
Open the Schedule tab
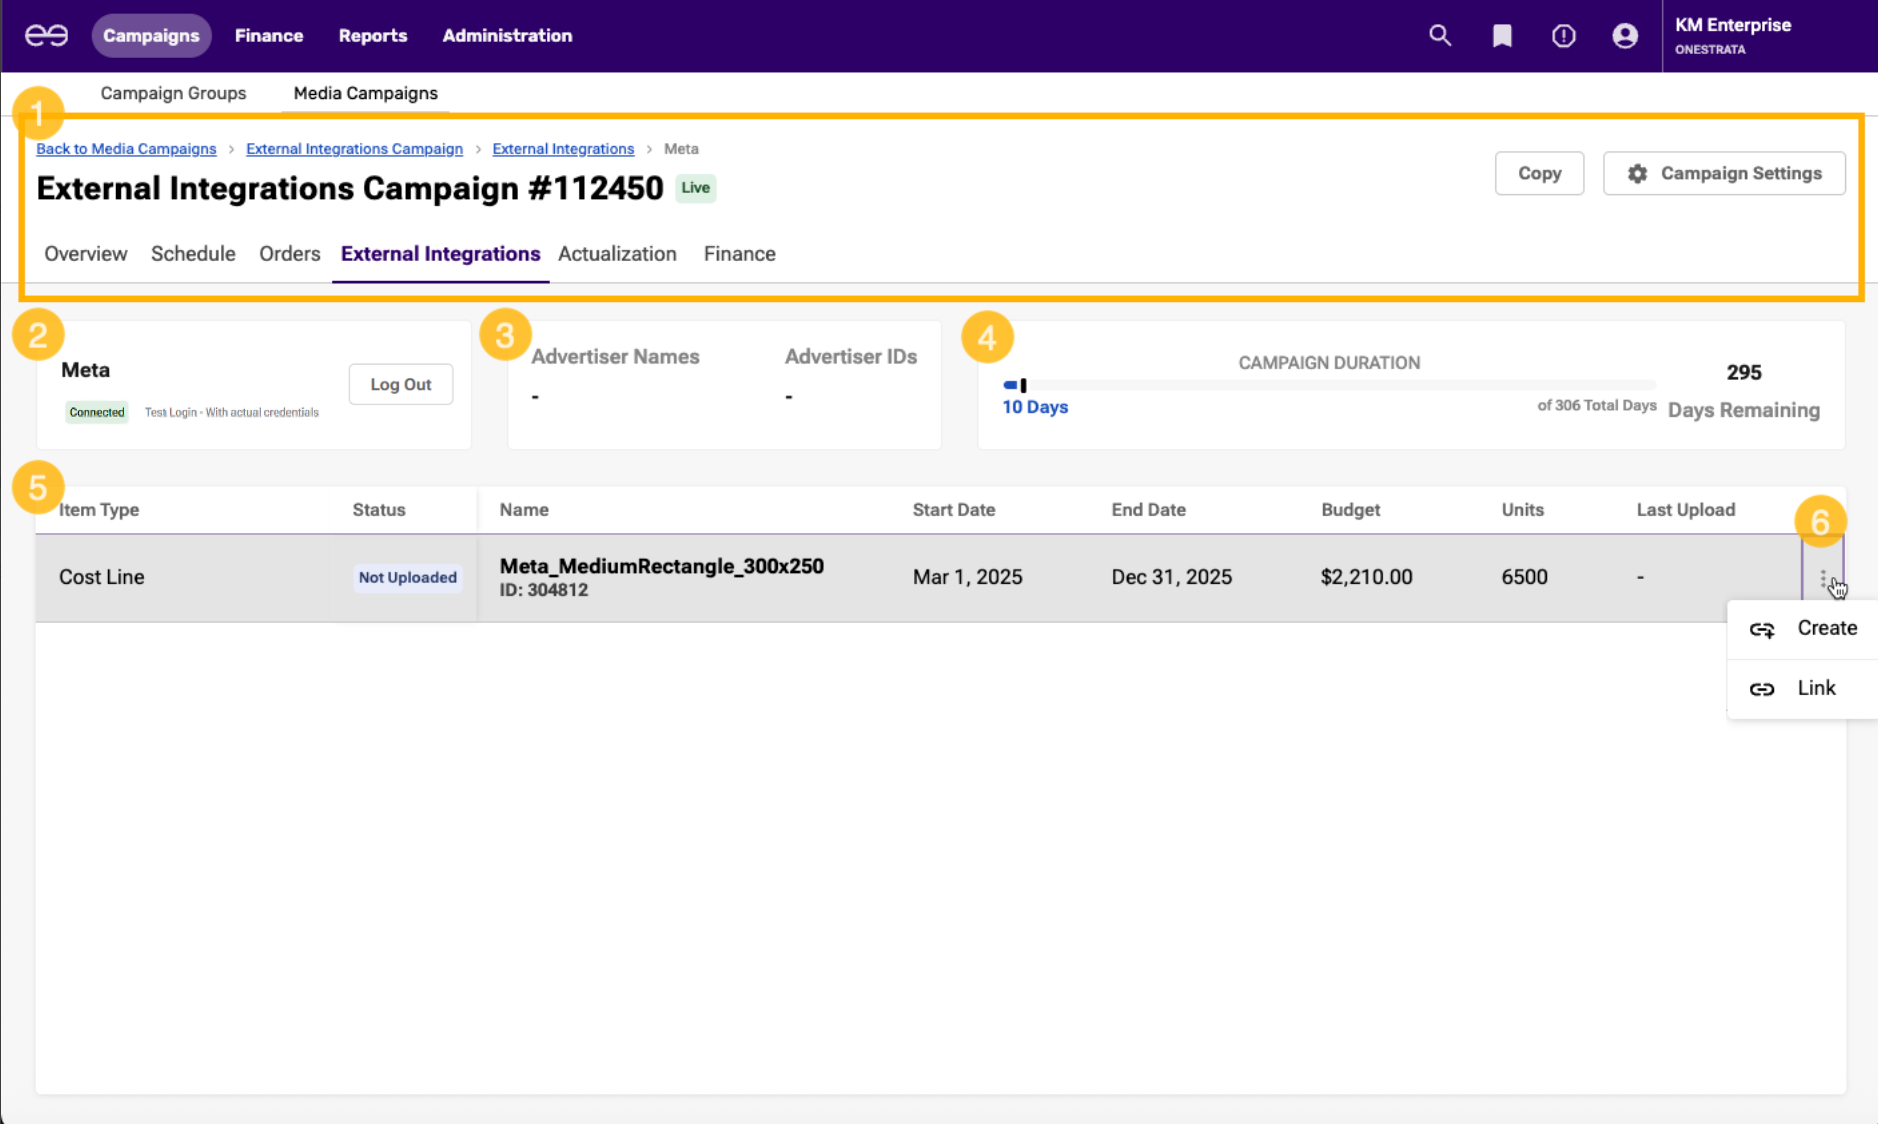tap(193, 254)
